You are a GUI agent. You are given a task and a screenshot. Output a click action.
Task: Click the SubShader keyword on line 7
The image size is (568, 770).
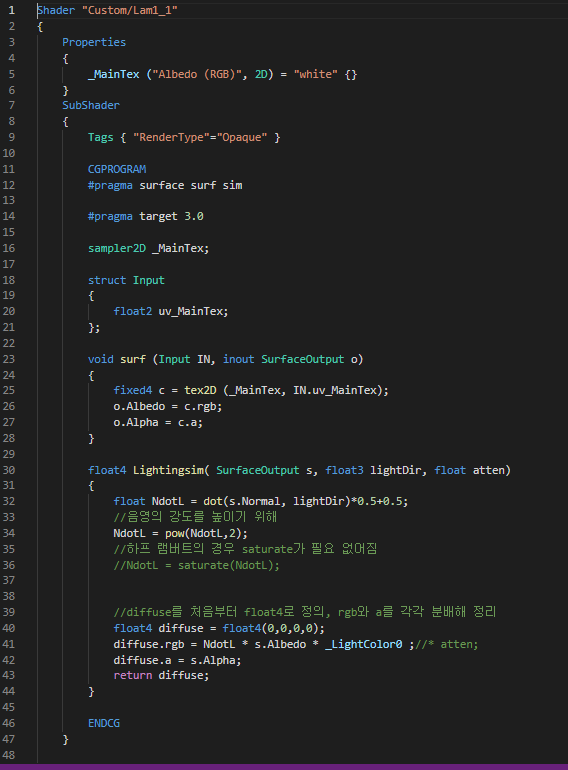pyautogui.click(x=91, y=105)
